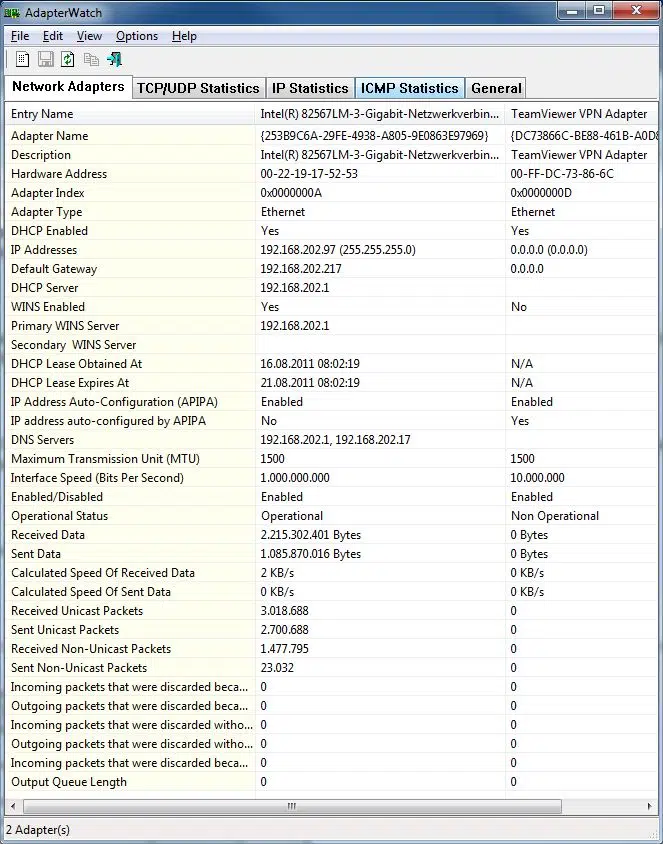
Task: Click the horizontal scrollbar left arrow
Action: click(13, 806)
